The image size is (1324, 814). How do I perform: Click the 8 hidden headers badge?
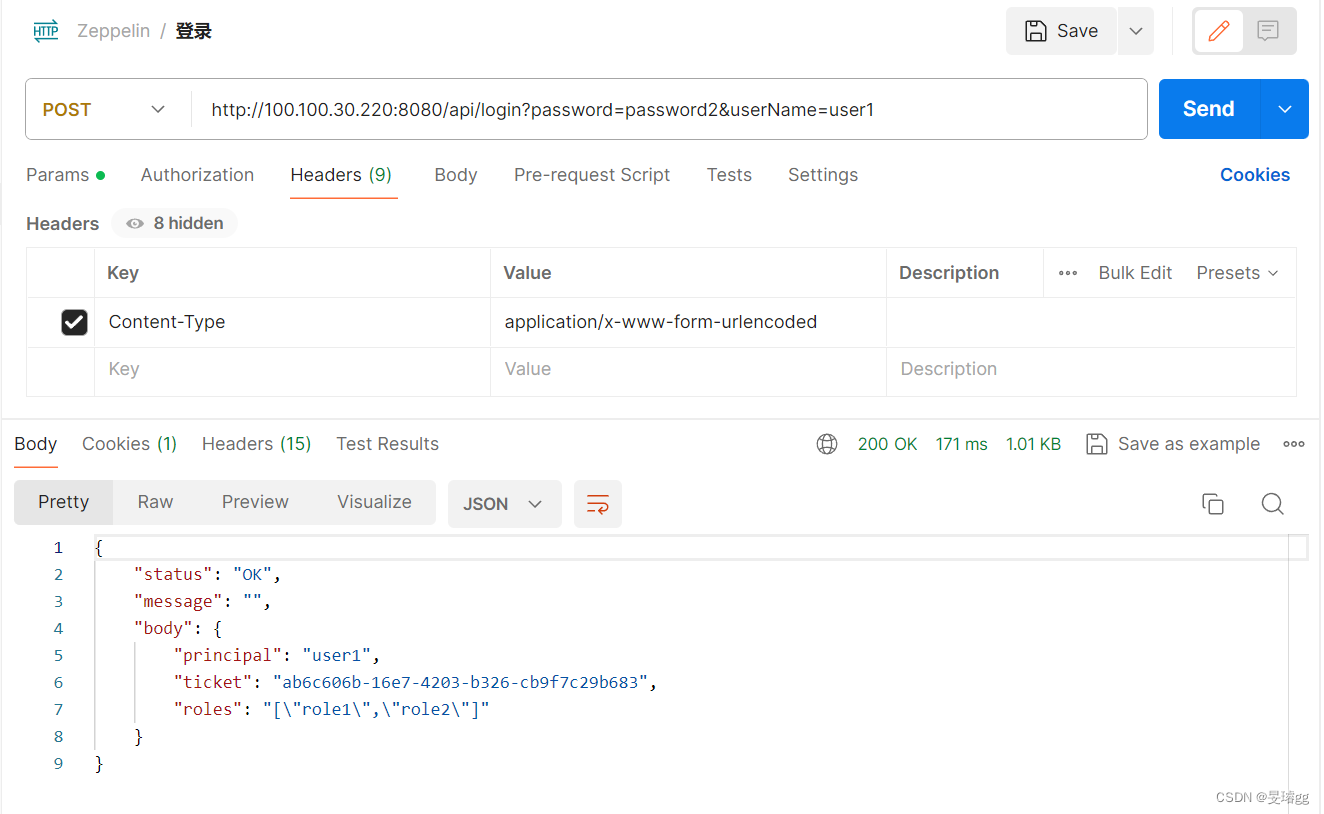(x=175, y=223)
